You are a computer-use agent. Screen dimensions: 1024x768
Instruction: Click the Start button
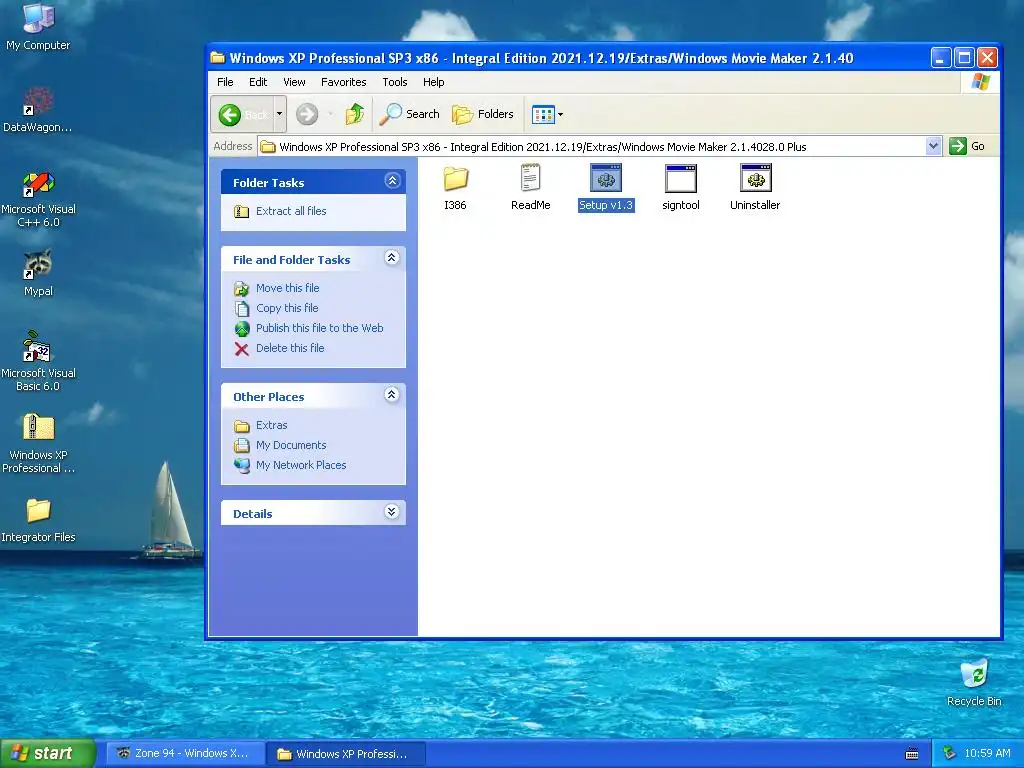pyautogui.click(x=47, y=754)
